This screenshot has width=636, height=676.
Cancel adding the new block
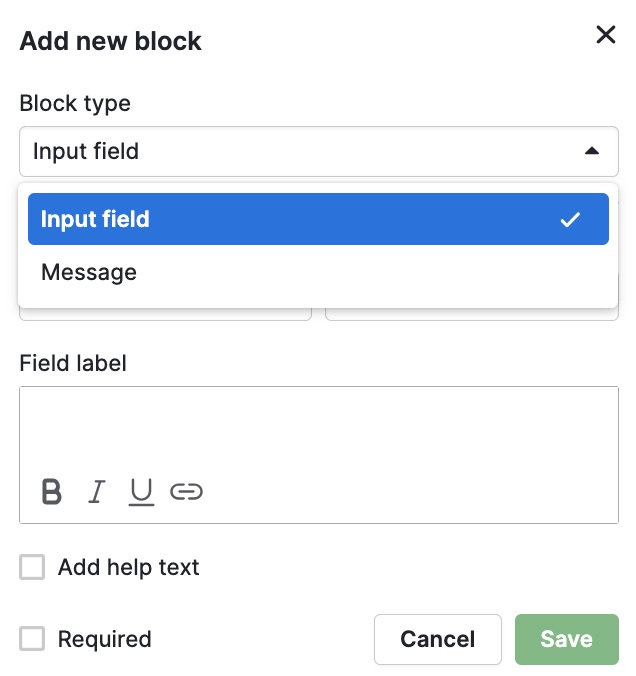[438, 639]
